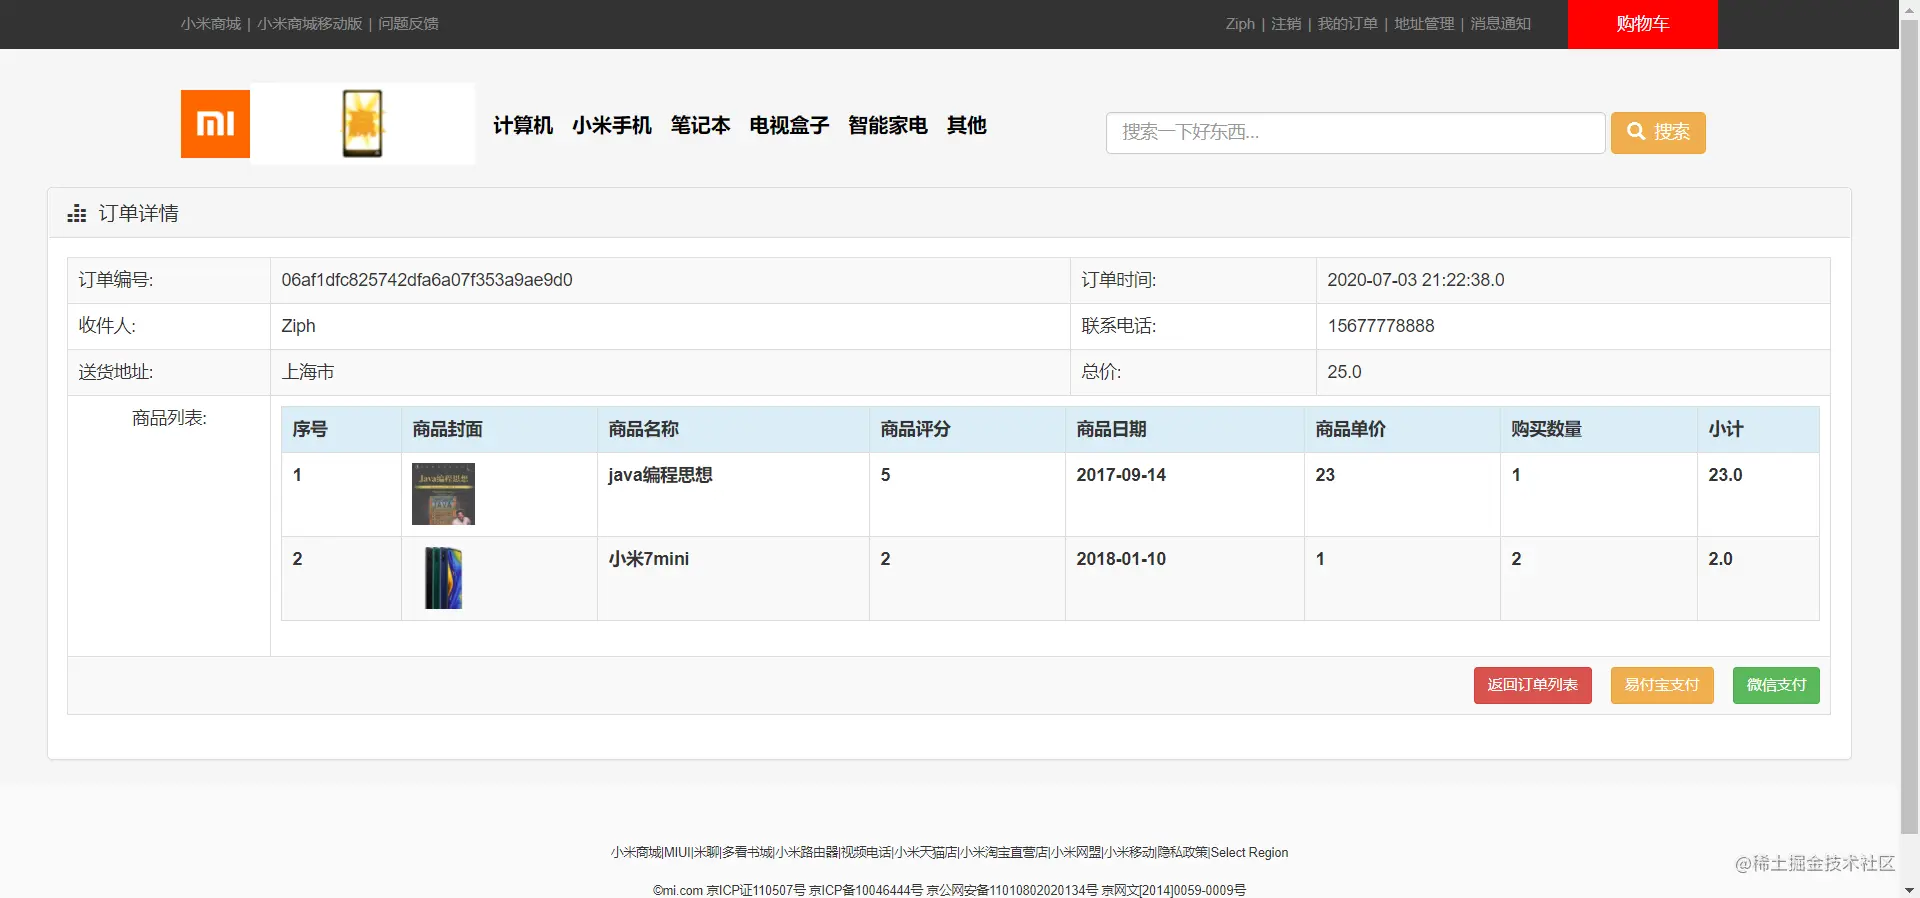Click the product date 2018-01-10
Viewport: 1920px width, 898px height.
tap(1121, 559)
